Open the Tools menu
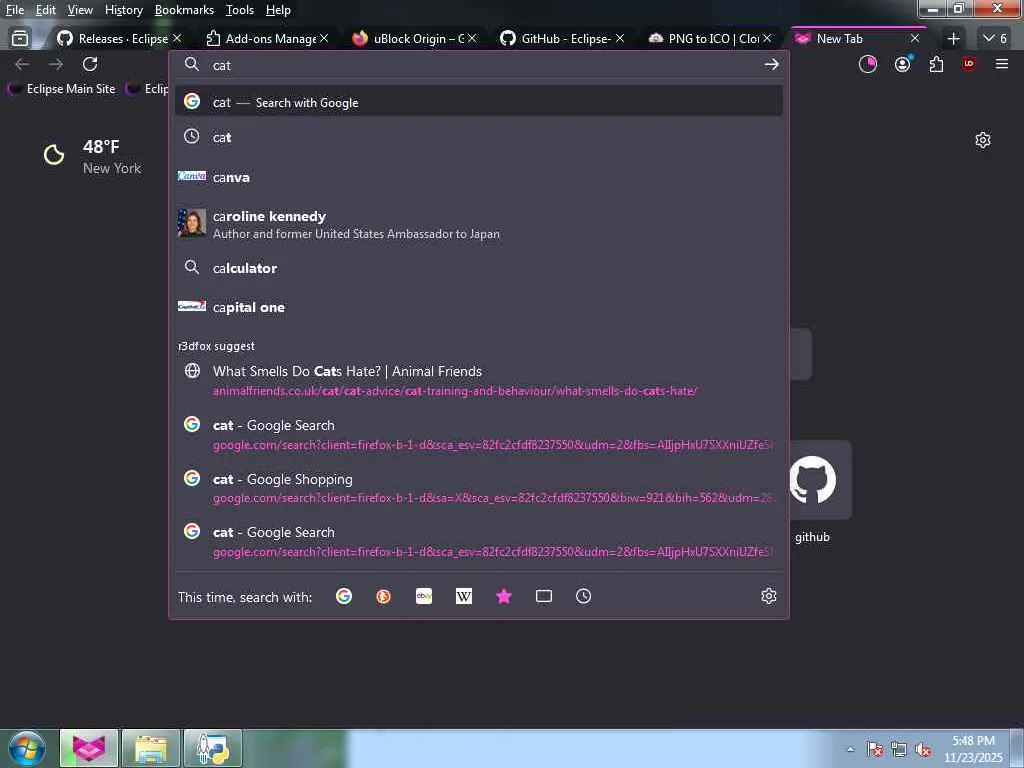This screenshot has height=768, width=1024. click(240, 10)
